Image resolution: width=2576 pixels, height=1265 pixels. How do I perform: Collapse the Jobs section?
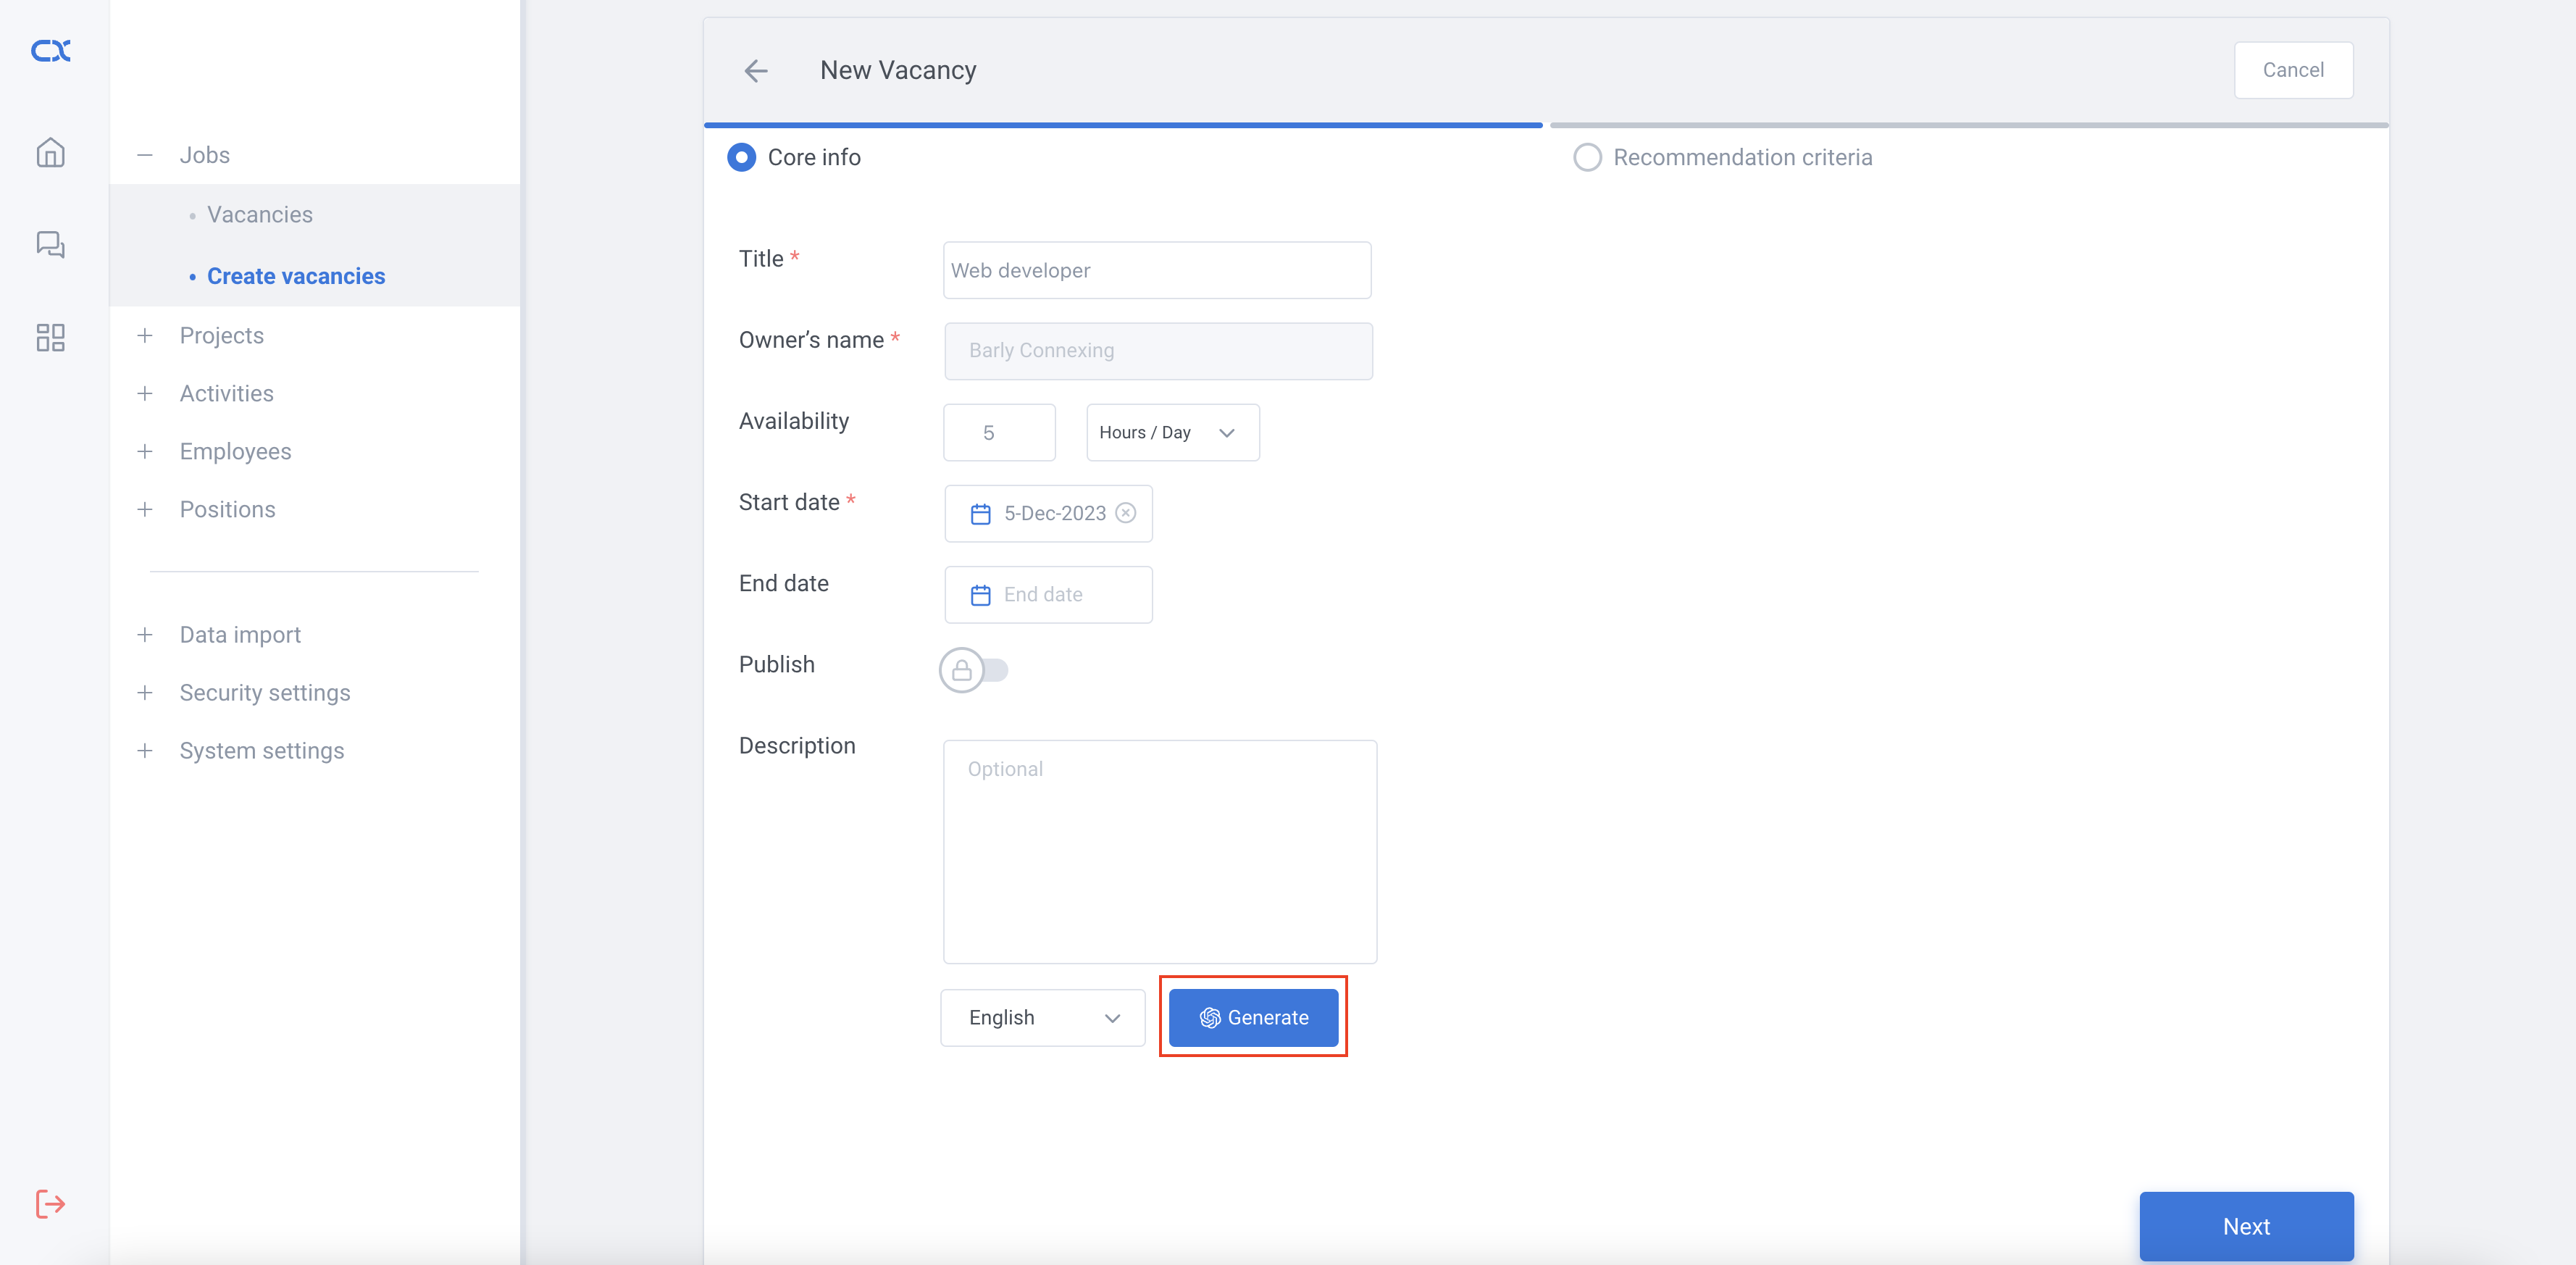pos(145,155)
